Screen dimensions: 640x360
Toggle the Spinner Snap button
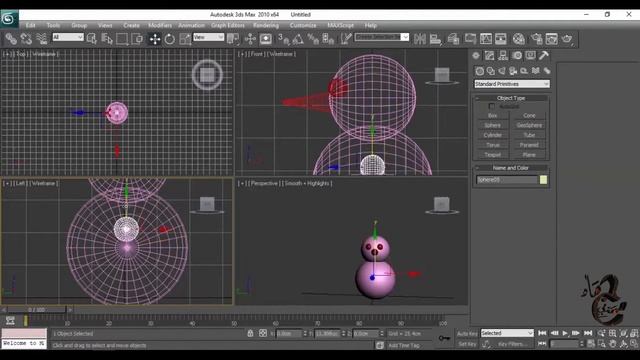point(328,39)
